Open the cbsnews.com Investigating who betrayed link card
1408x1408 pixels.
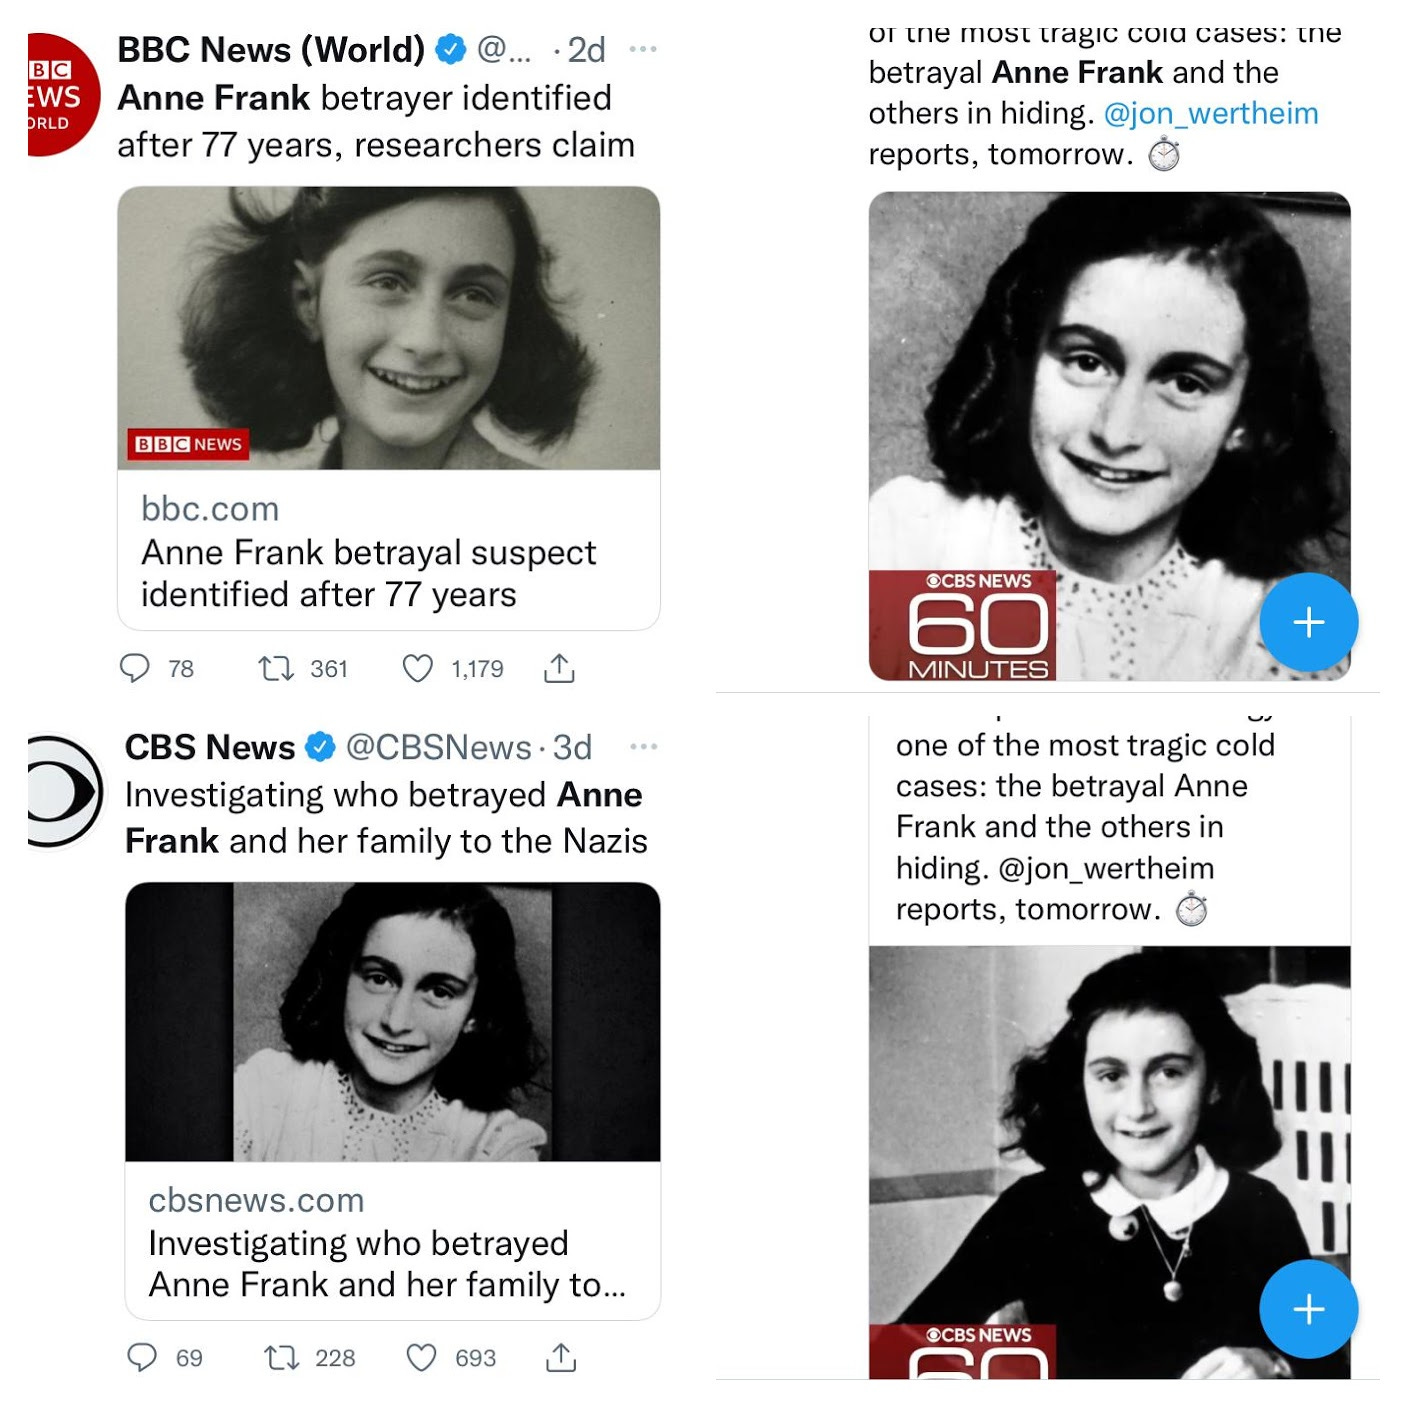(x=393, y=1241)
